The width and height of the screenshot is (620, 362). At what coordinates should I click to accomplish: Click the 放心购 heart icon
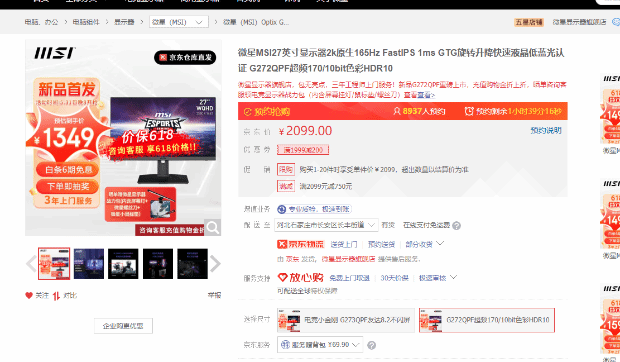tap(282, 277)
